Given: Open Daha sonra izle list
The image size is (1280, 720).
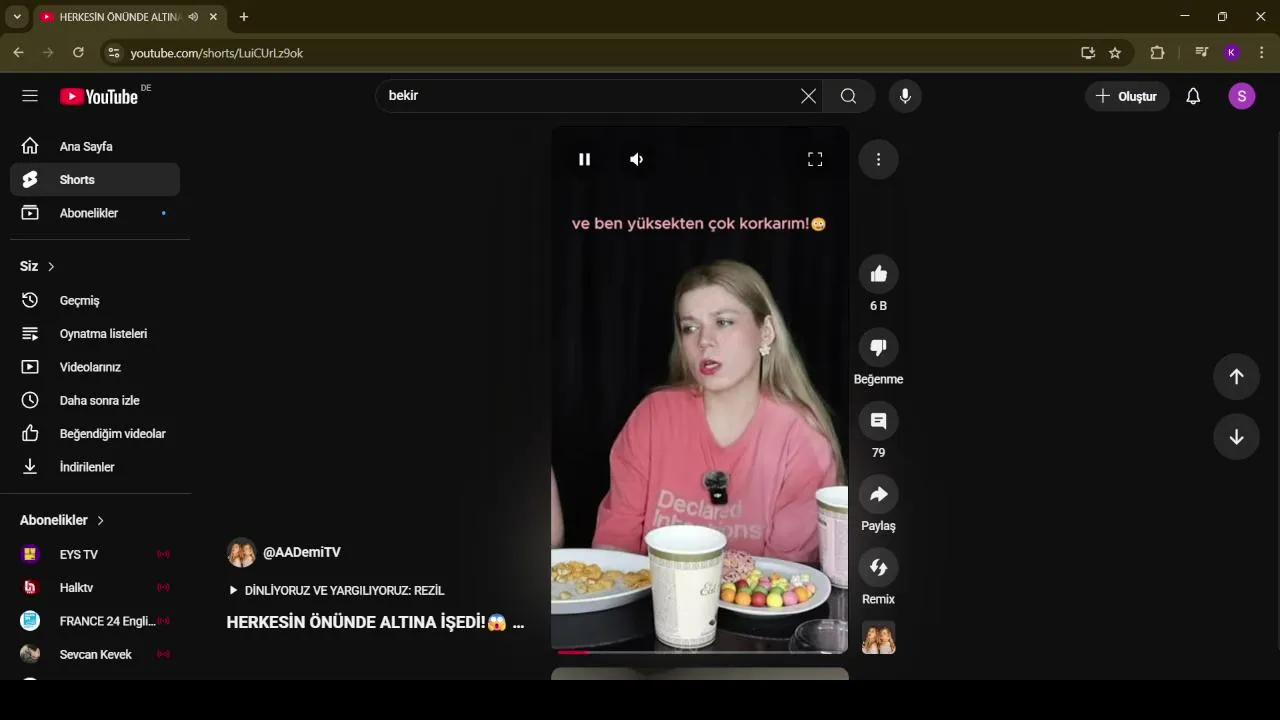Looking at the screenshot, I should coord(95,400).
